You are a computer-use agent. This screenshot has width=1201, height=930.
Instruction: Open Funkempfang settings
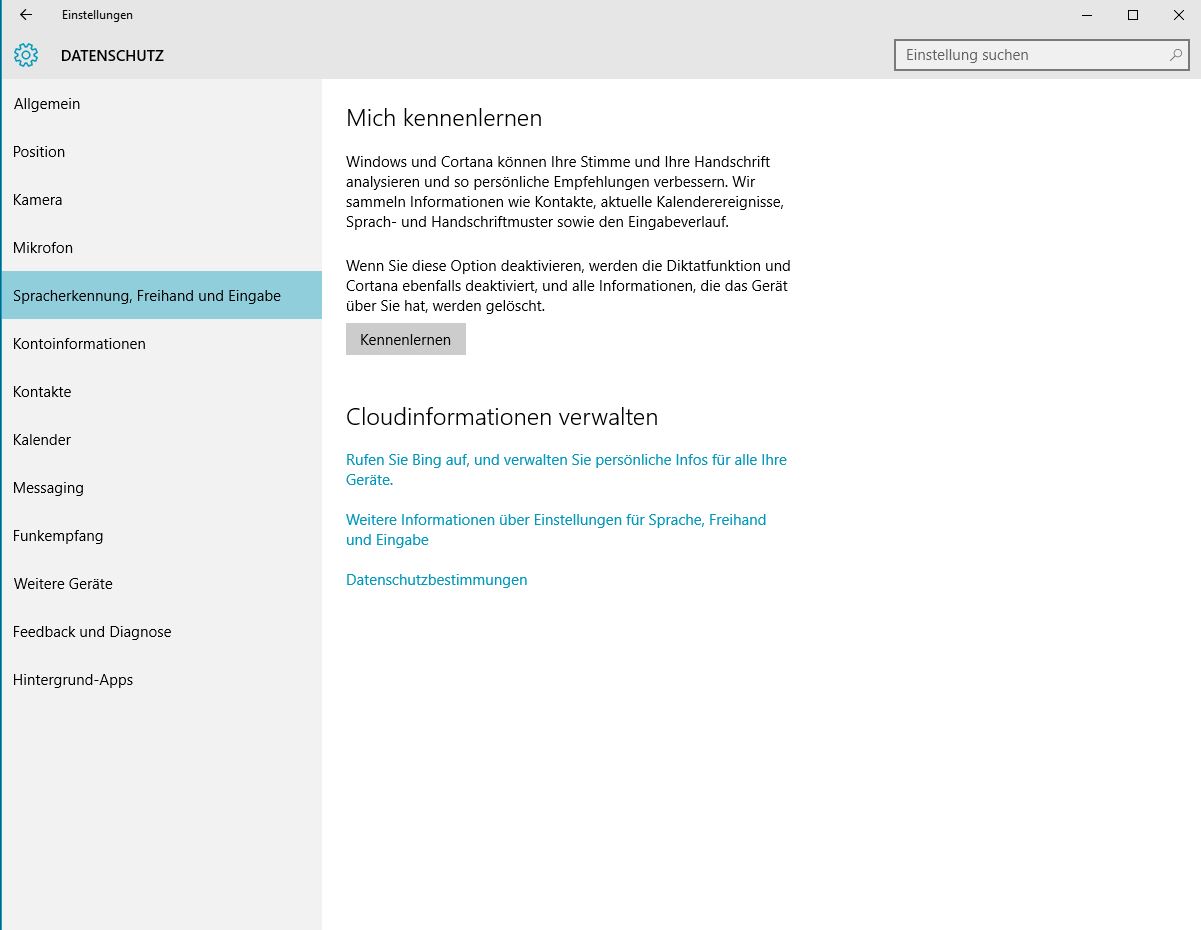[161, 536]
